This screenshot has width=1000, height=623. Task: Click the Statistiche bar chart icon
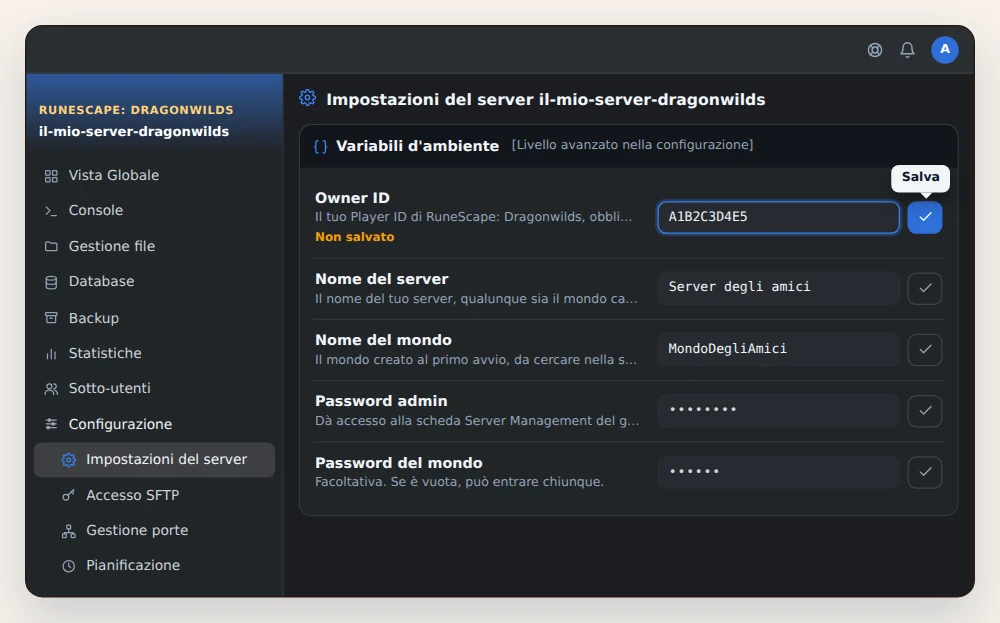[51, 353]
